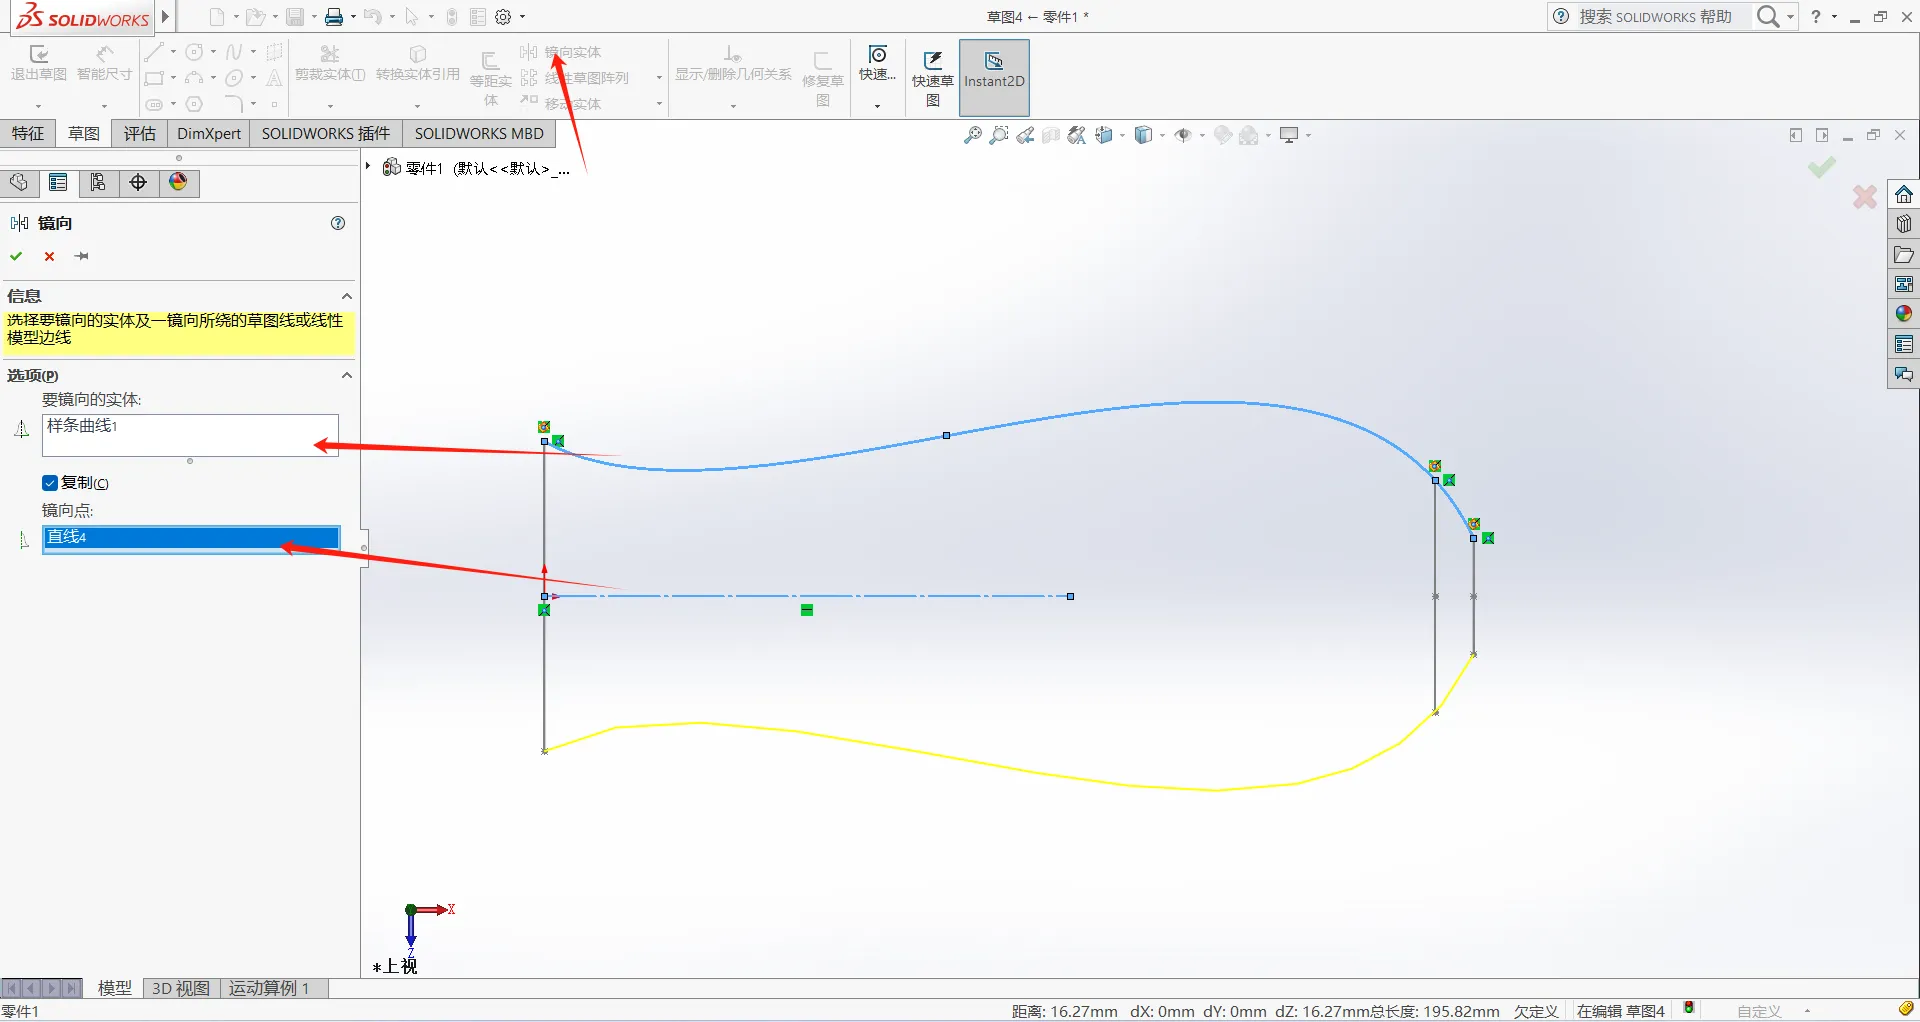Open the DimXpertManager crosshair tab

pyautogui.click(x=138, y=182)
